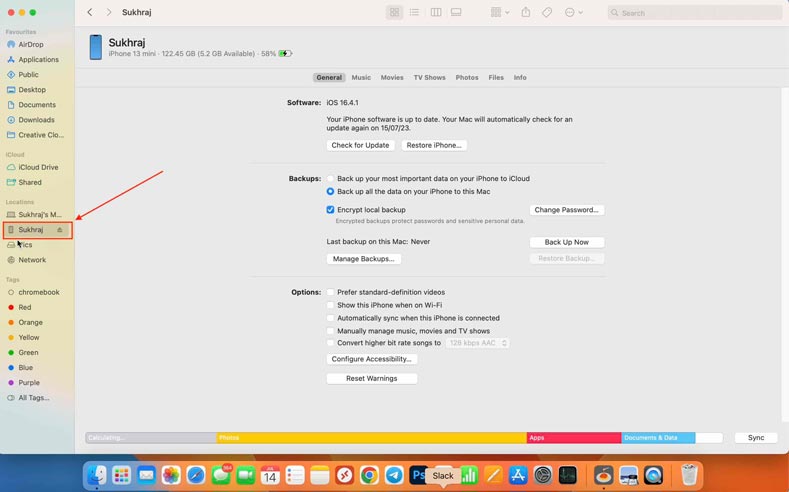The width and height of the screenshot is (789, 492).
Task: Open Numbers from the Dock
Action: pyautogui.click(x=469, y=475)
